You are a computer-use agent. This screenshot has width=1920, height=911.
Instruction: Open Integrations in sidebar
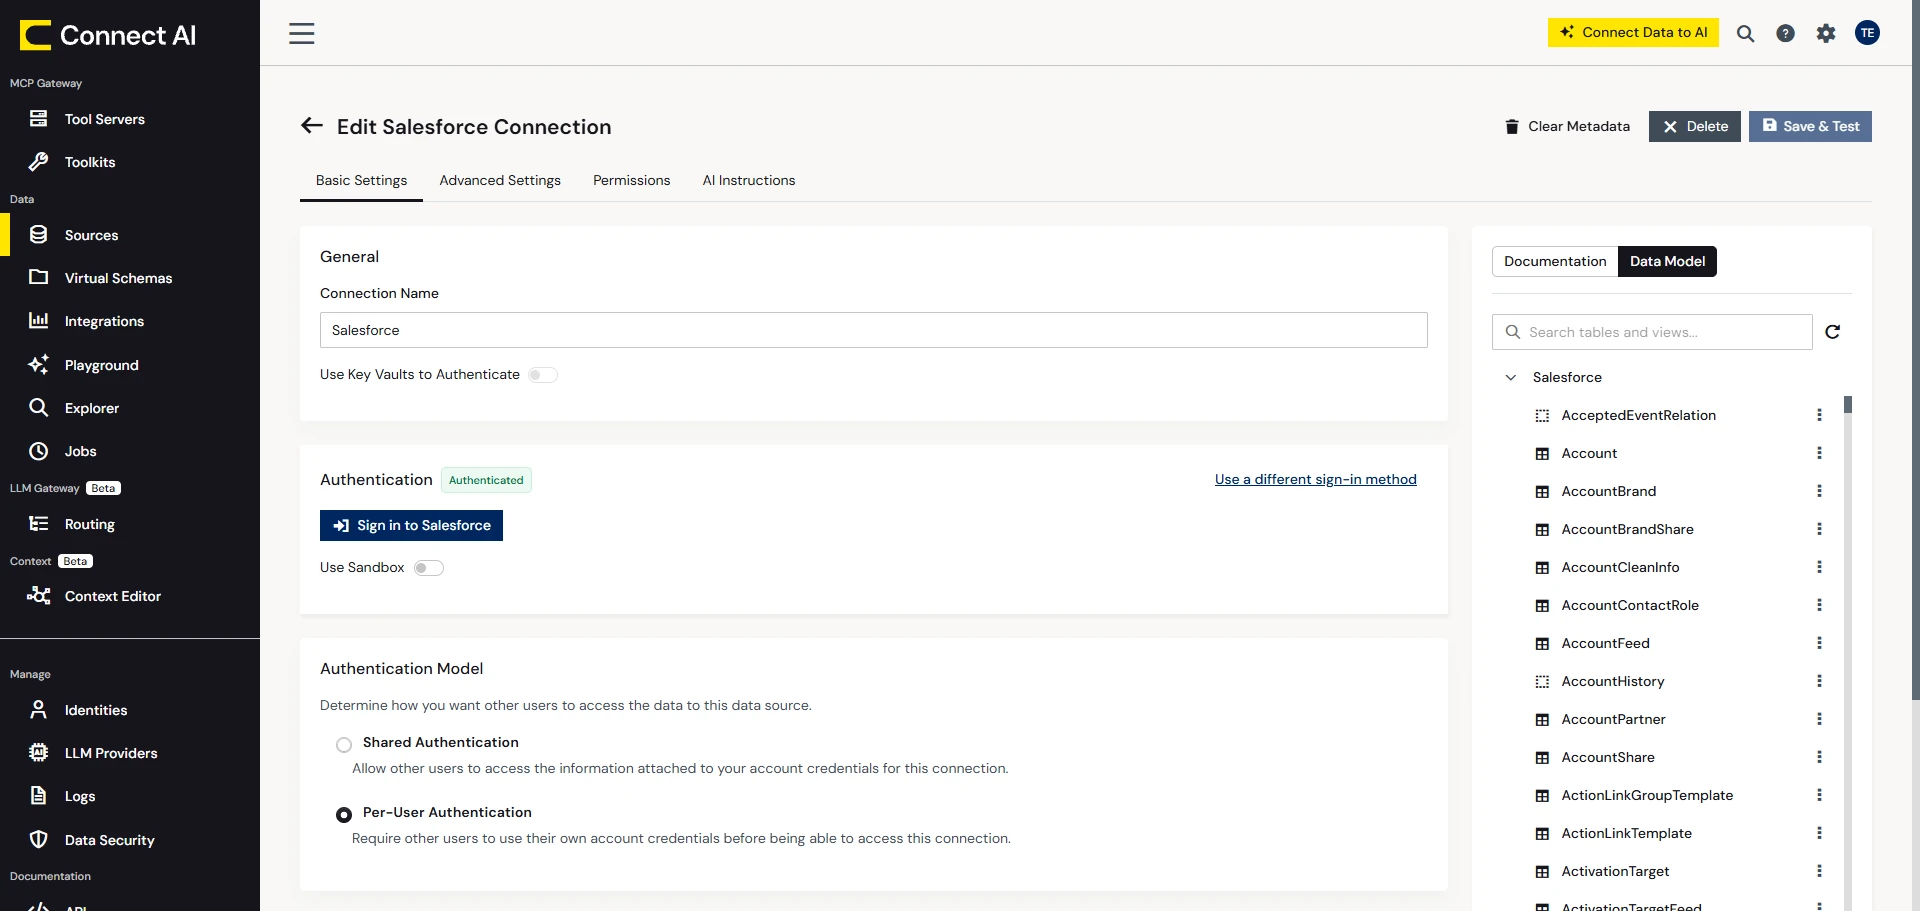pos(104,321)
